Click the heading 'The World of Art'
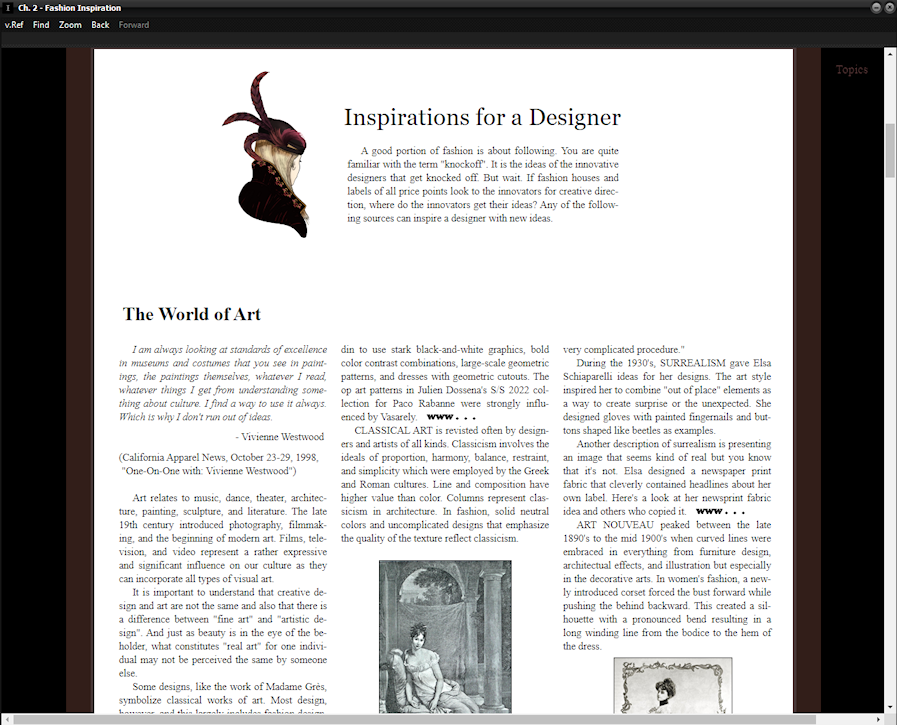Screen dimensions: 897x725 (192, 314)
